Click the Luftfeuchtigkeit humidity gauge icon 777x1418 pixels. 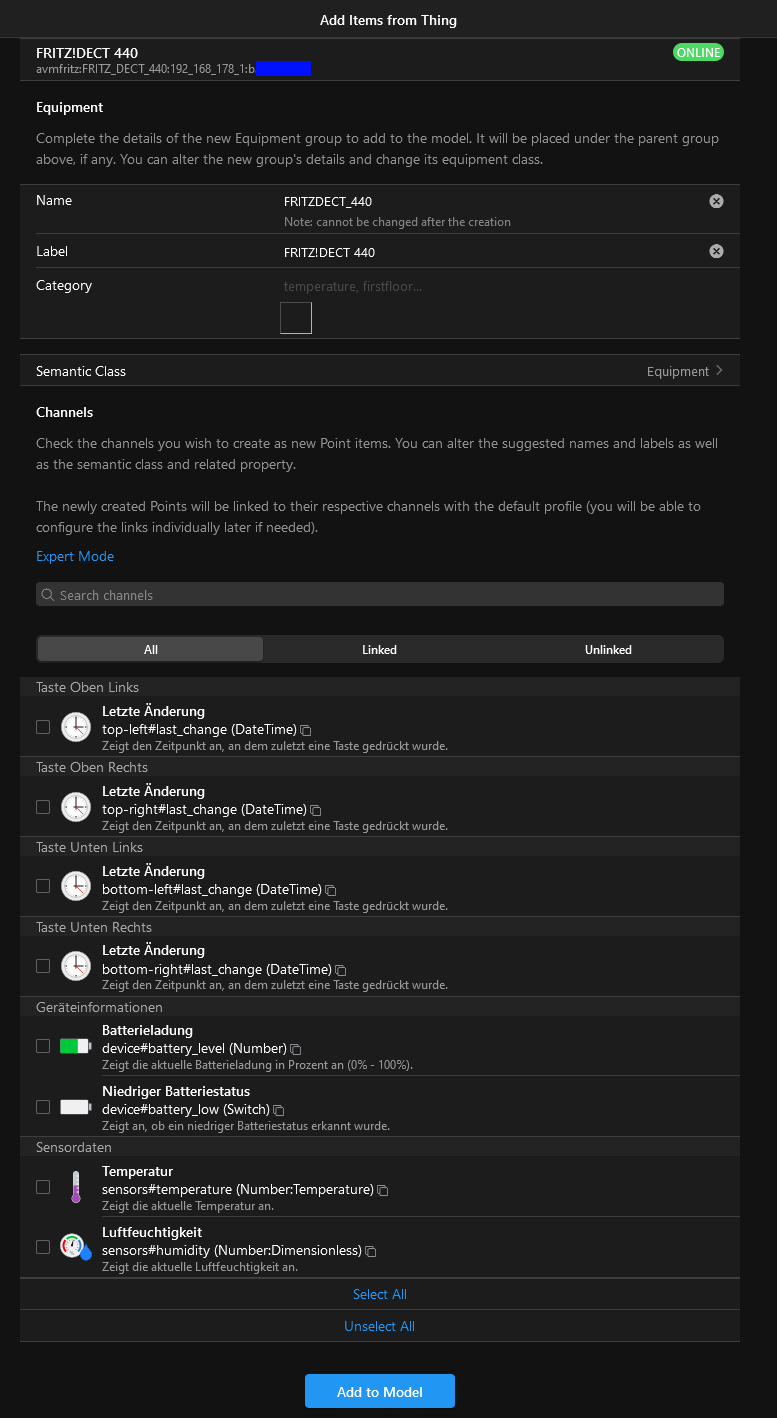point(75,1247)
